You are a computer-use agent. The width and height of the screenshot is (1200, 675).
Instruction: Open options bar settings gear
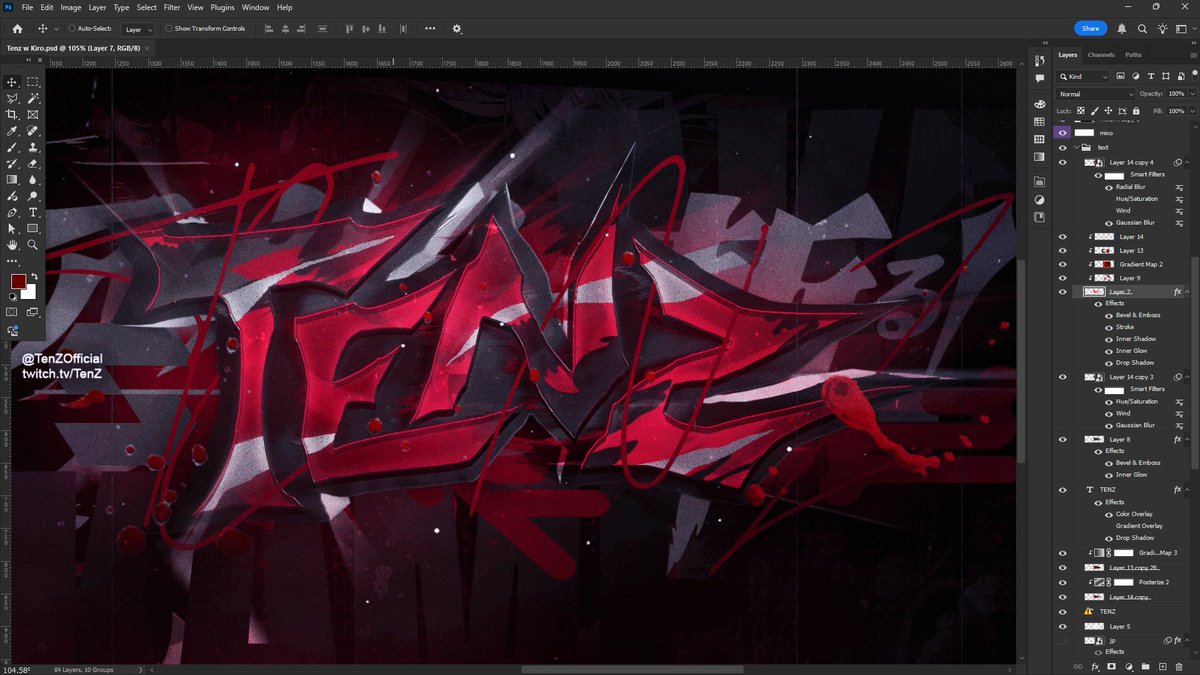pos(457,29)
